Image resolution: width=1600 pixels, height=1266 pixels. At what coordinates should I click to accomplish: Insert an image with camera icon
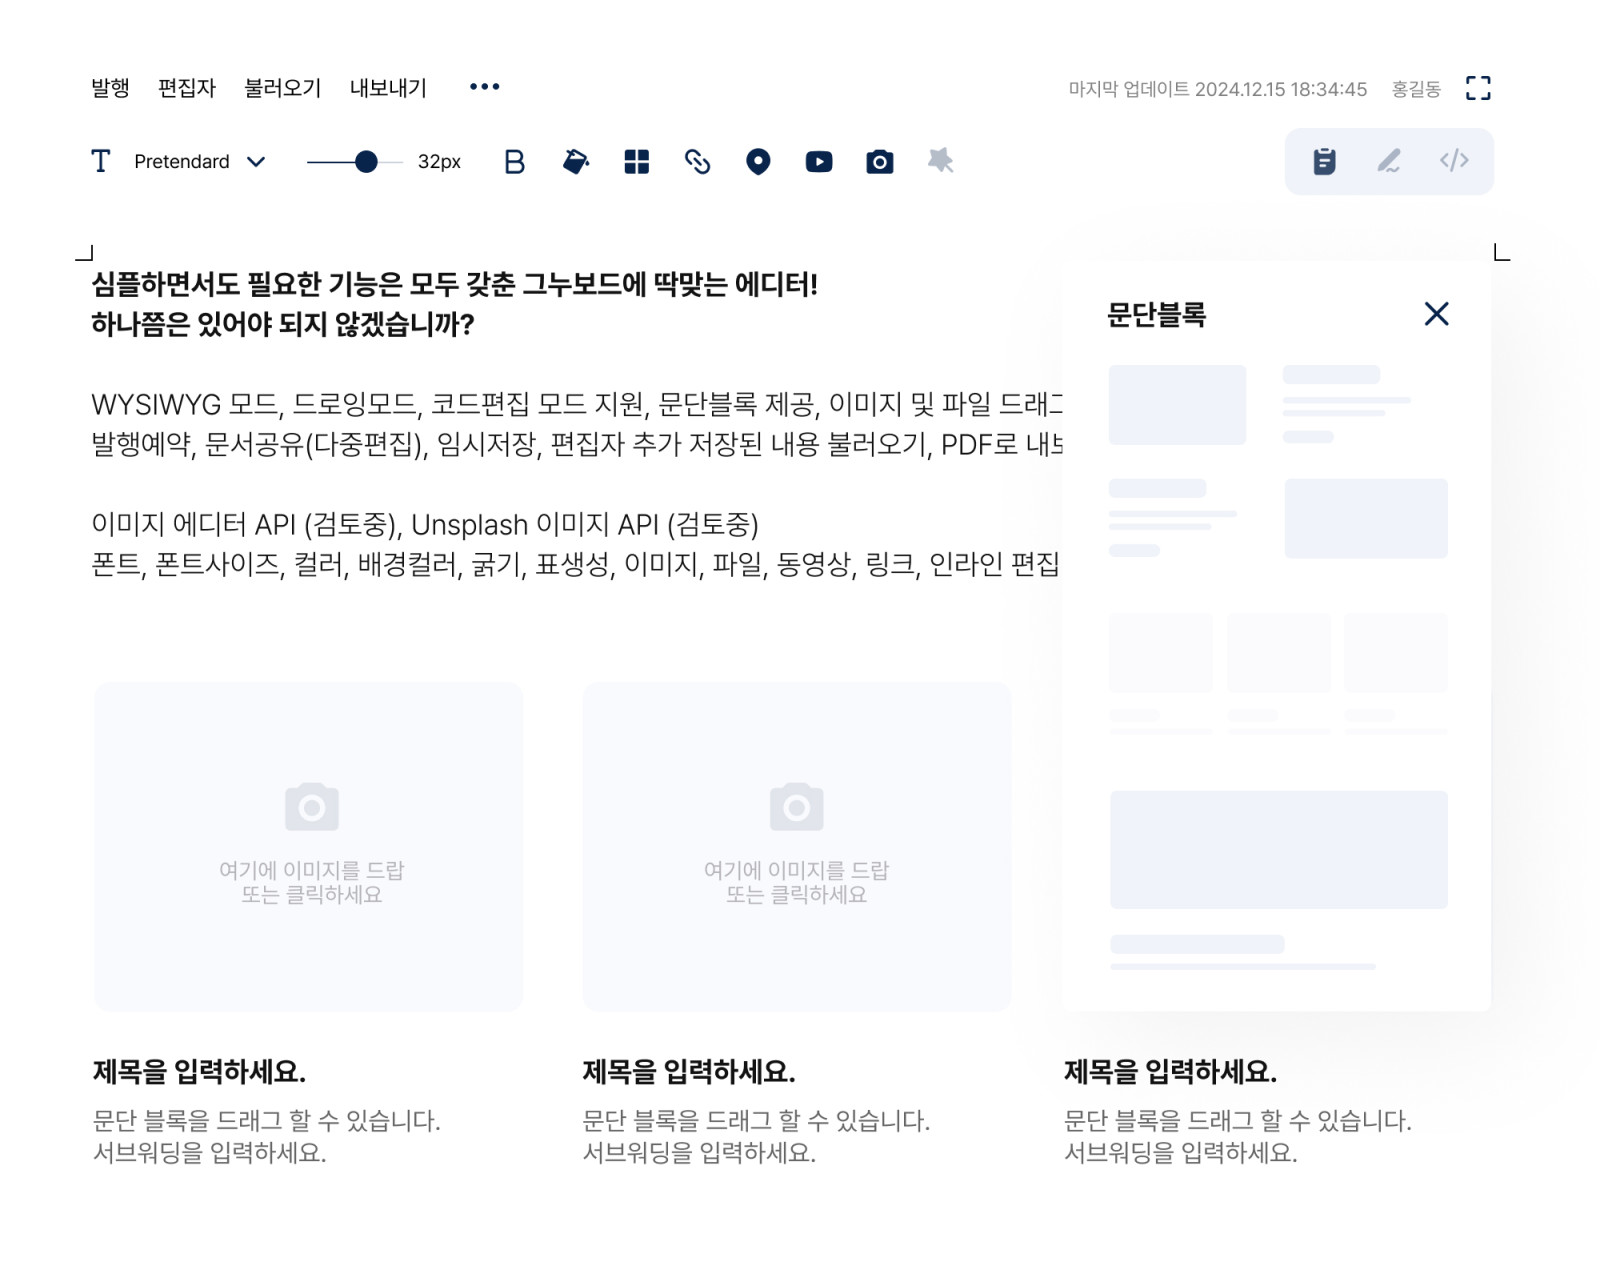[x=879, y=162]
